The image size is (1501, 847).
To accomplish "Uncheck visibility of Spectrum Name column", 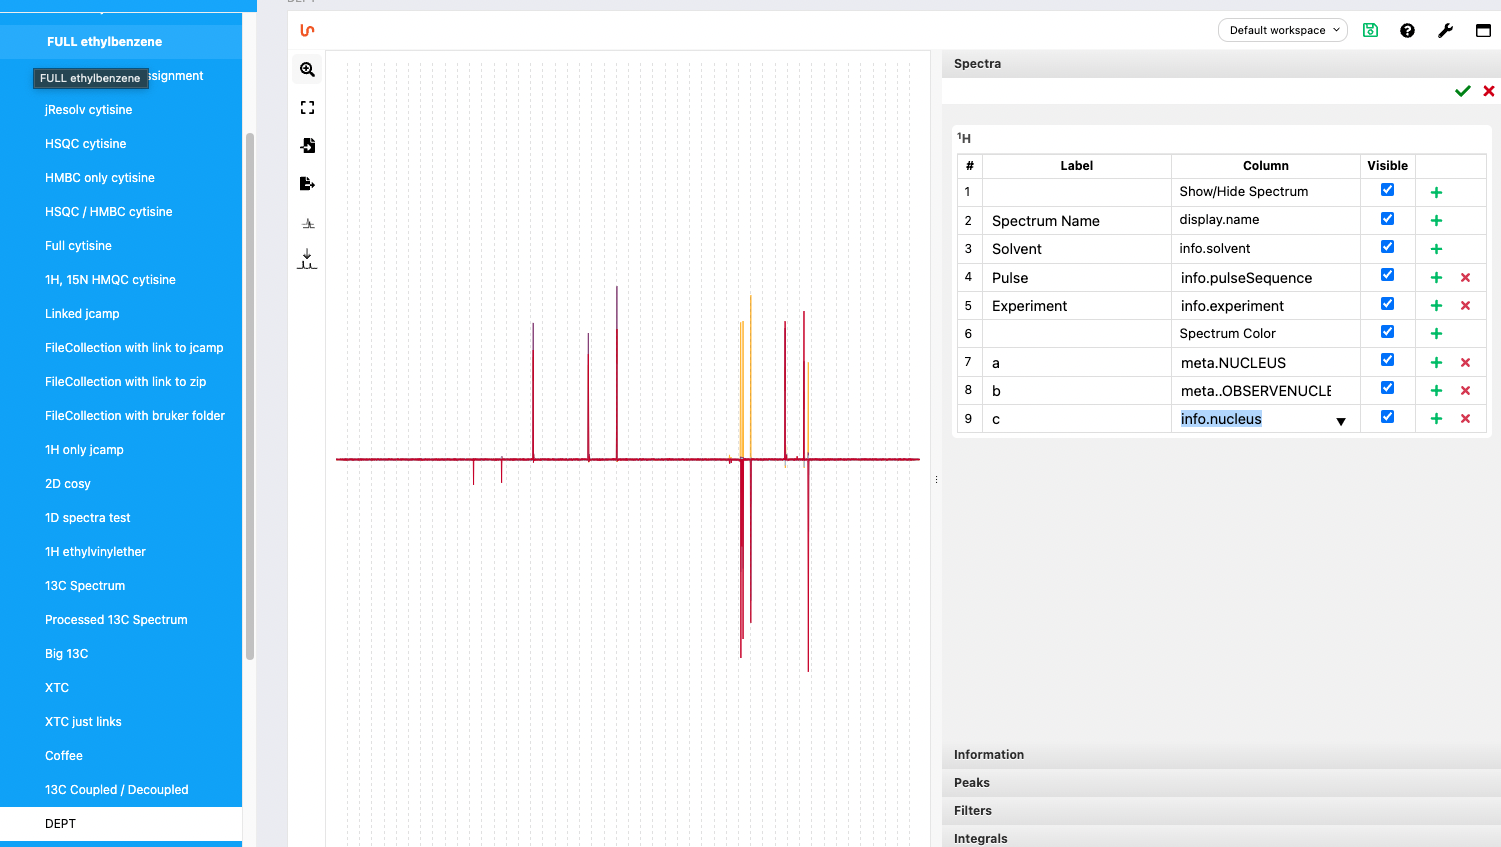I will 1387,218.
